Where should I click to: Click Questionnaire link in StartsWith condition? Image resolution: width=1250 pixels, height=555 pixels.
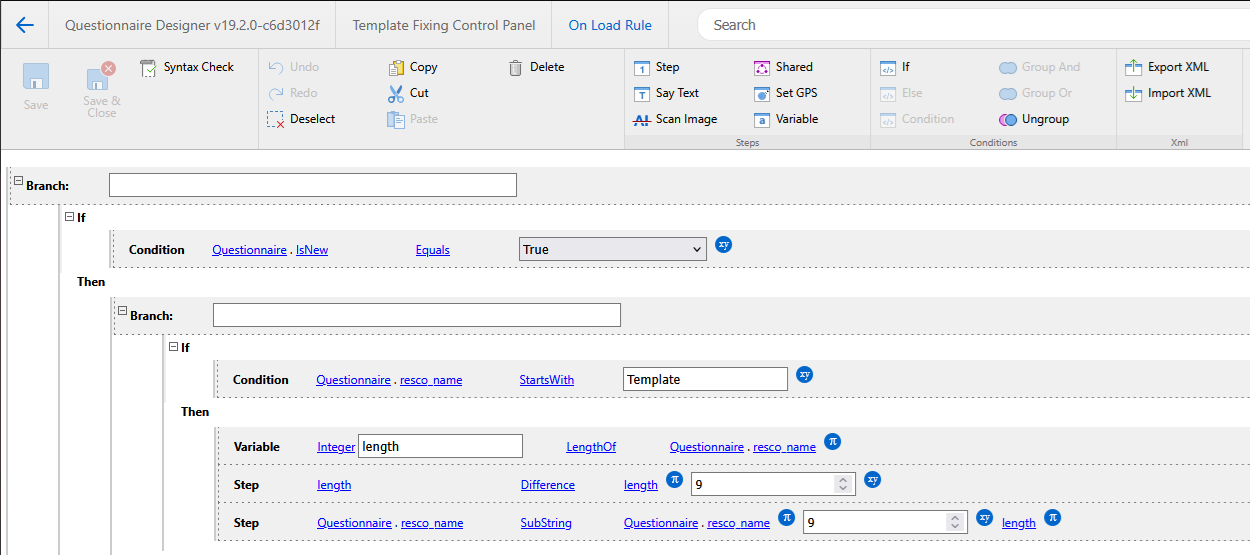coord(353,380)
